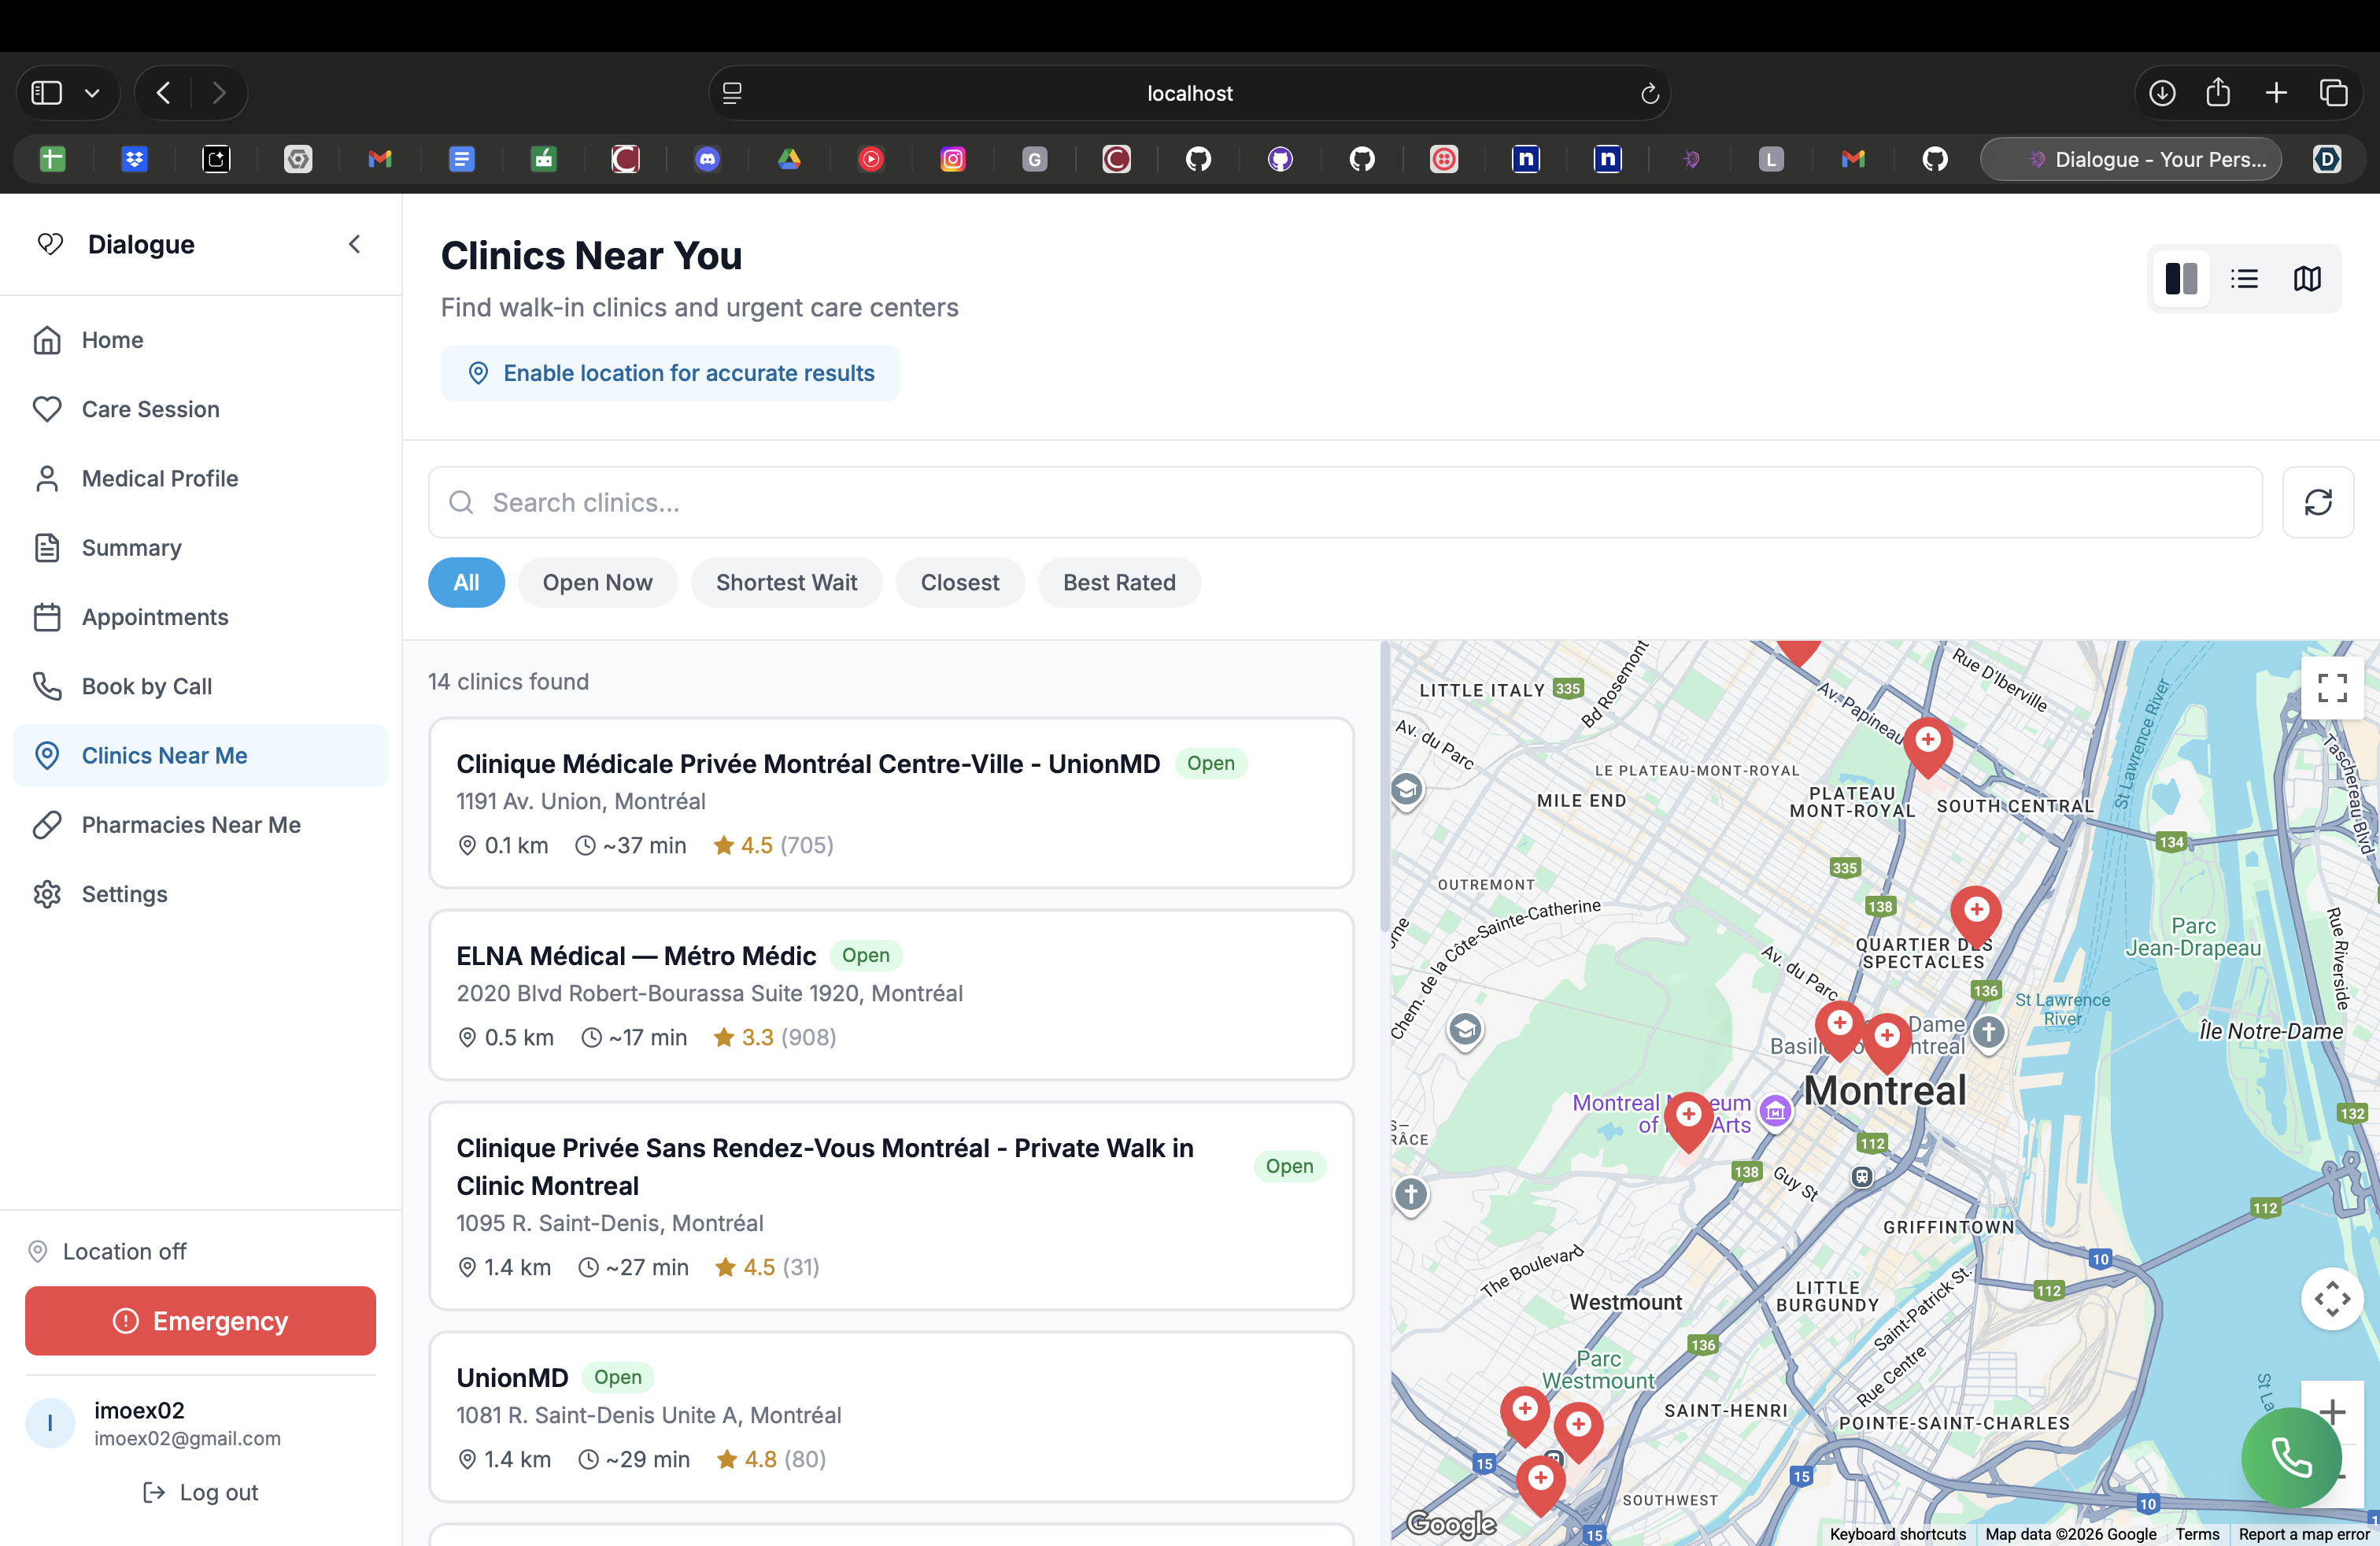
Task: Click the red Emergency button
Action: pos(200,1321)
